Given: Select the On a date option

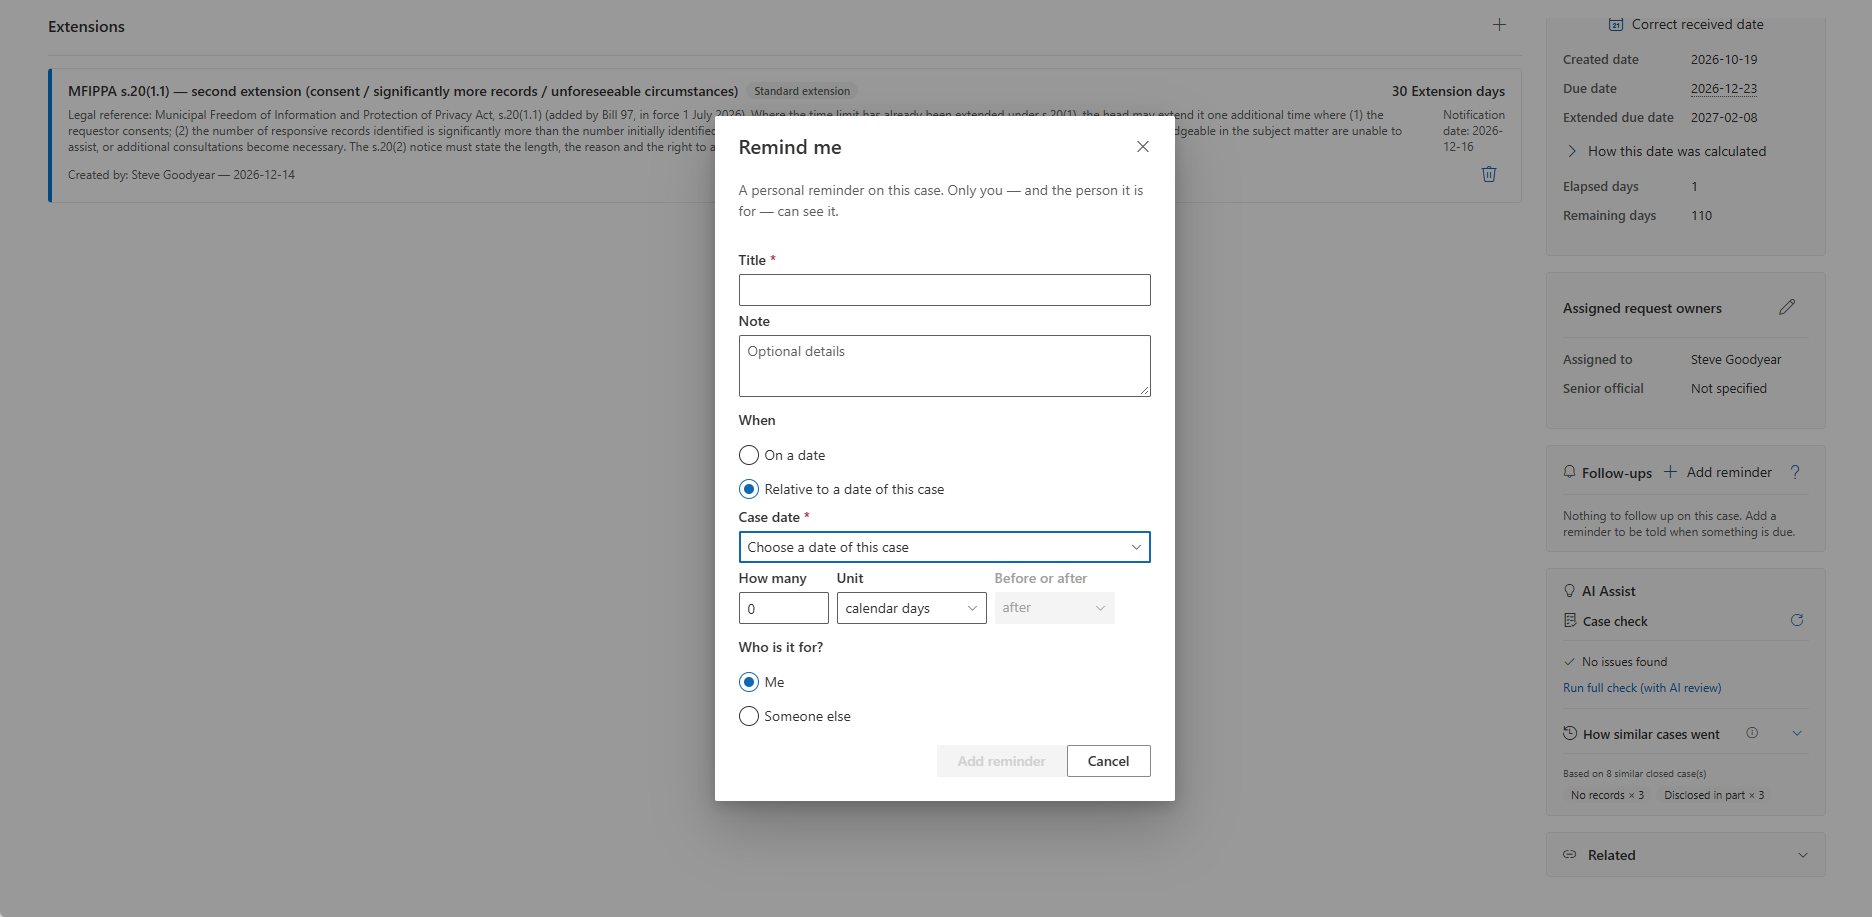Looking at the screenshot, I should (x=749, y=455).
